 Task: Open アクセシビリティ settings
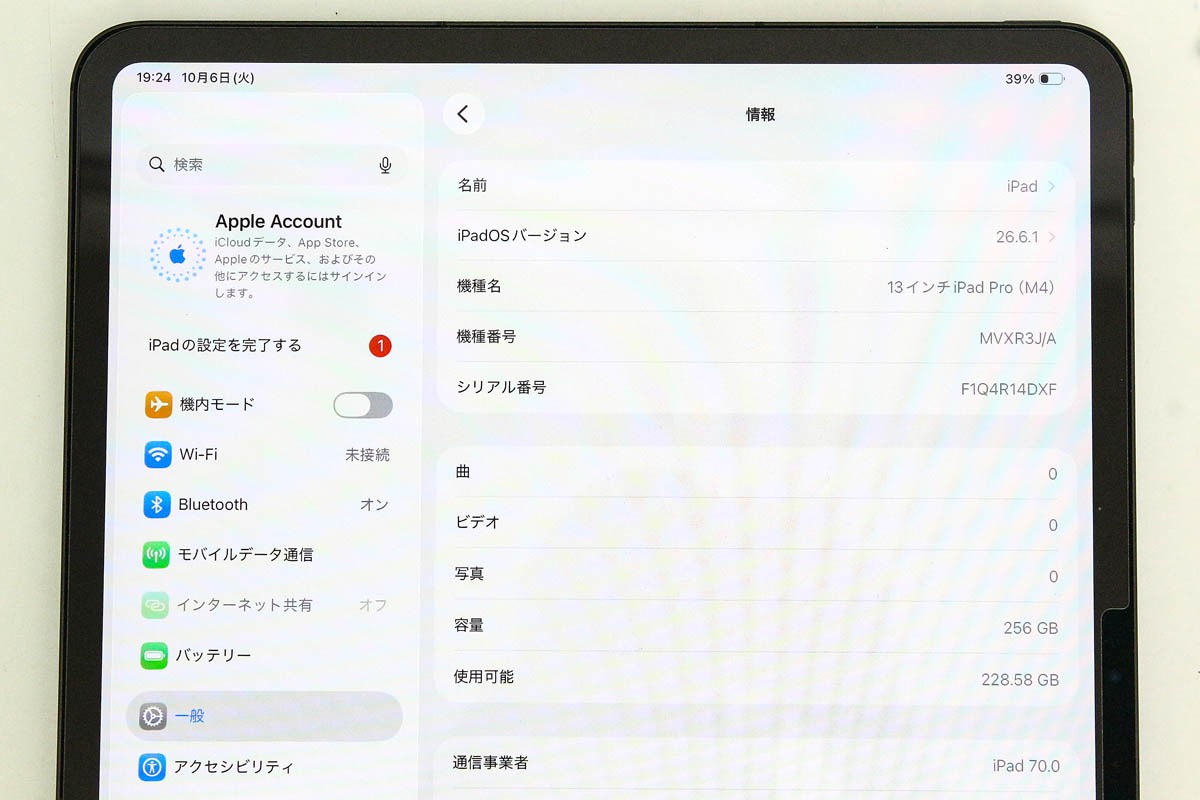coord(264,767)
